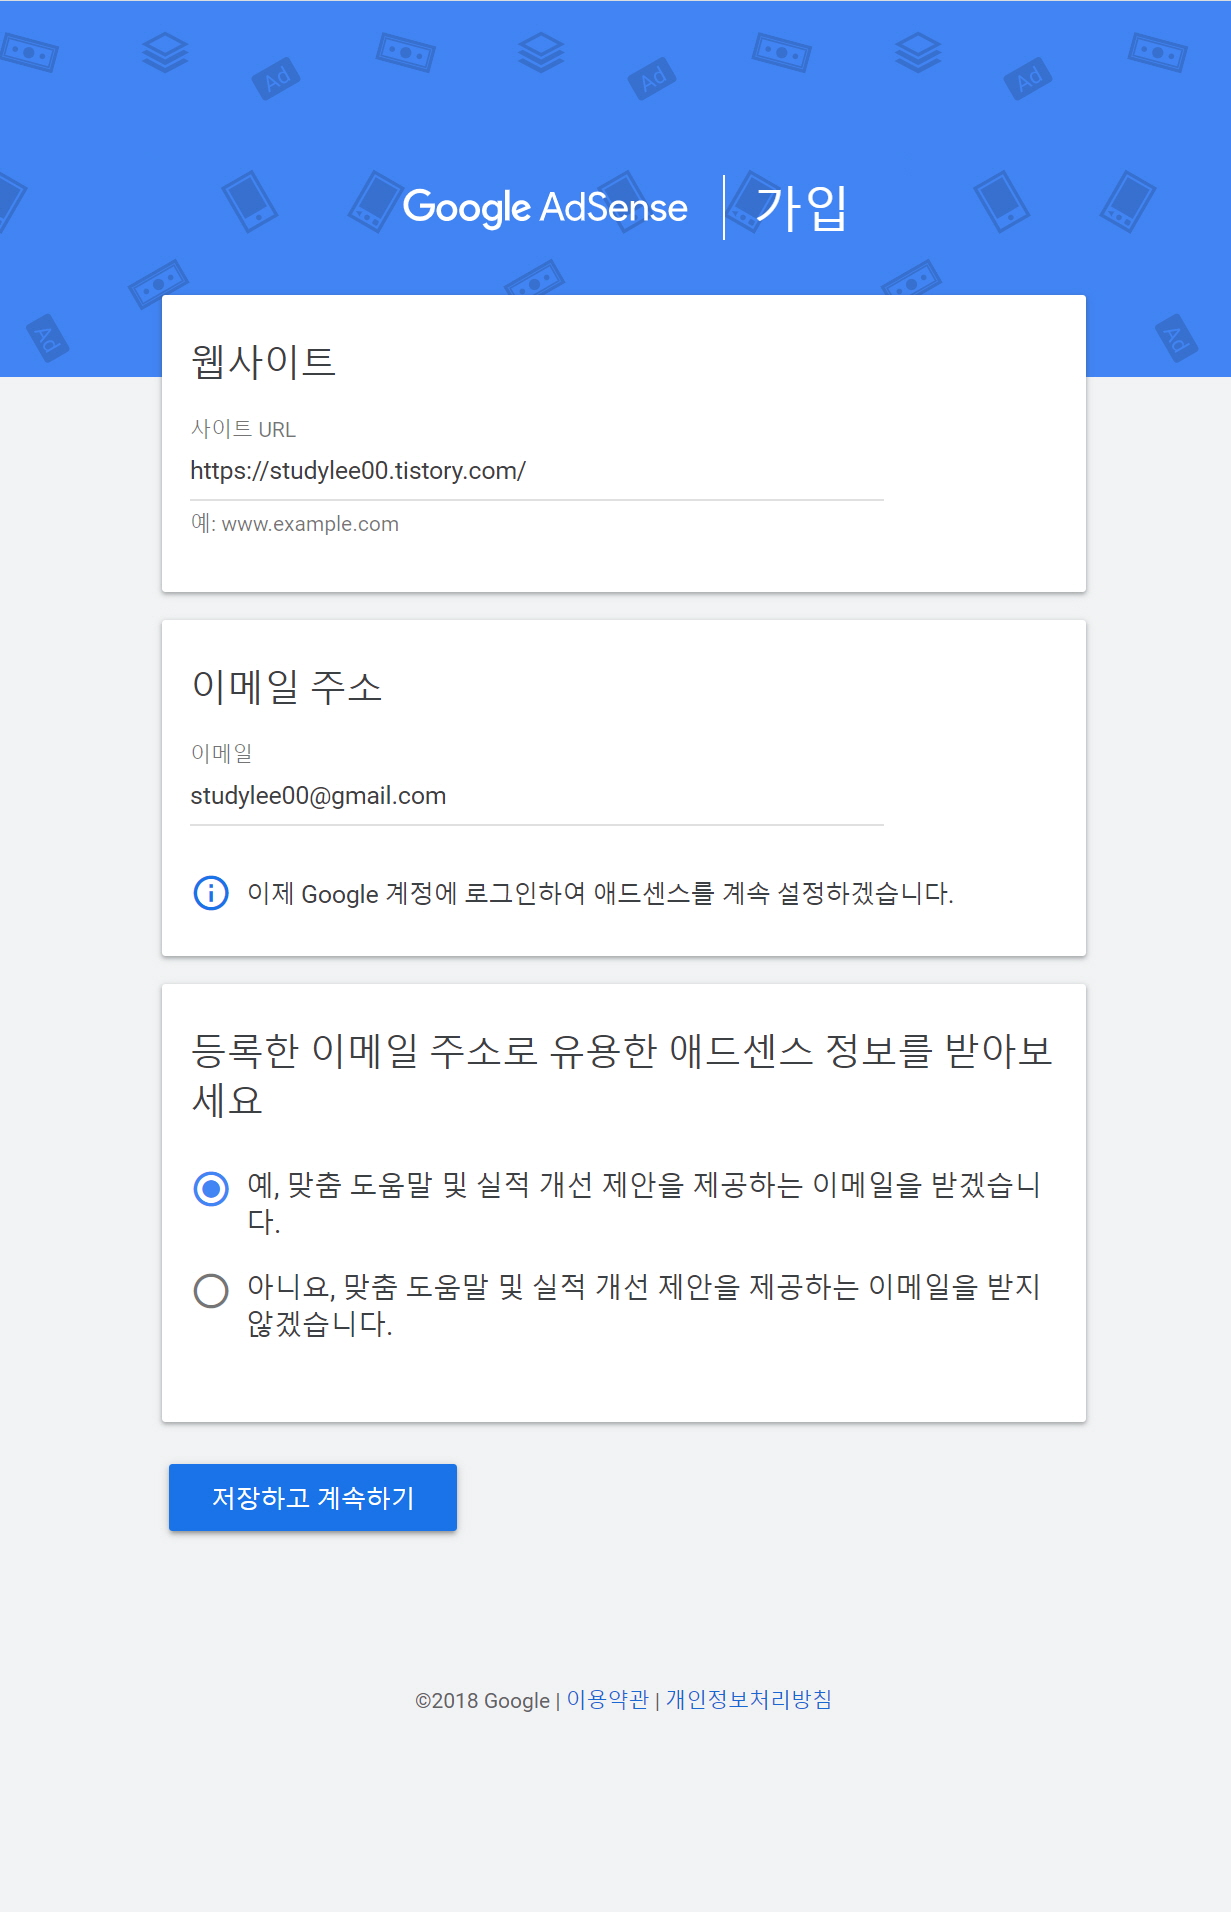Click the Google AdSense logo
Viewport: 1231px width, 1912px height.
pos(545,207)
